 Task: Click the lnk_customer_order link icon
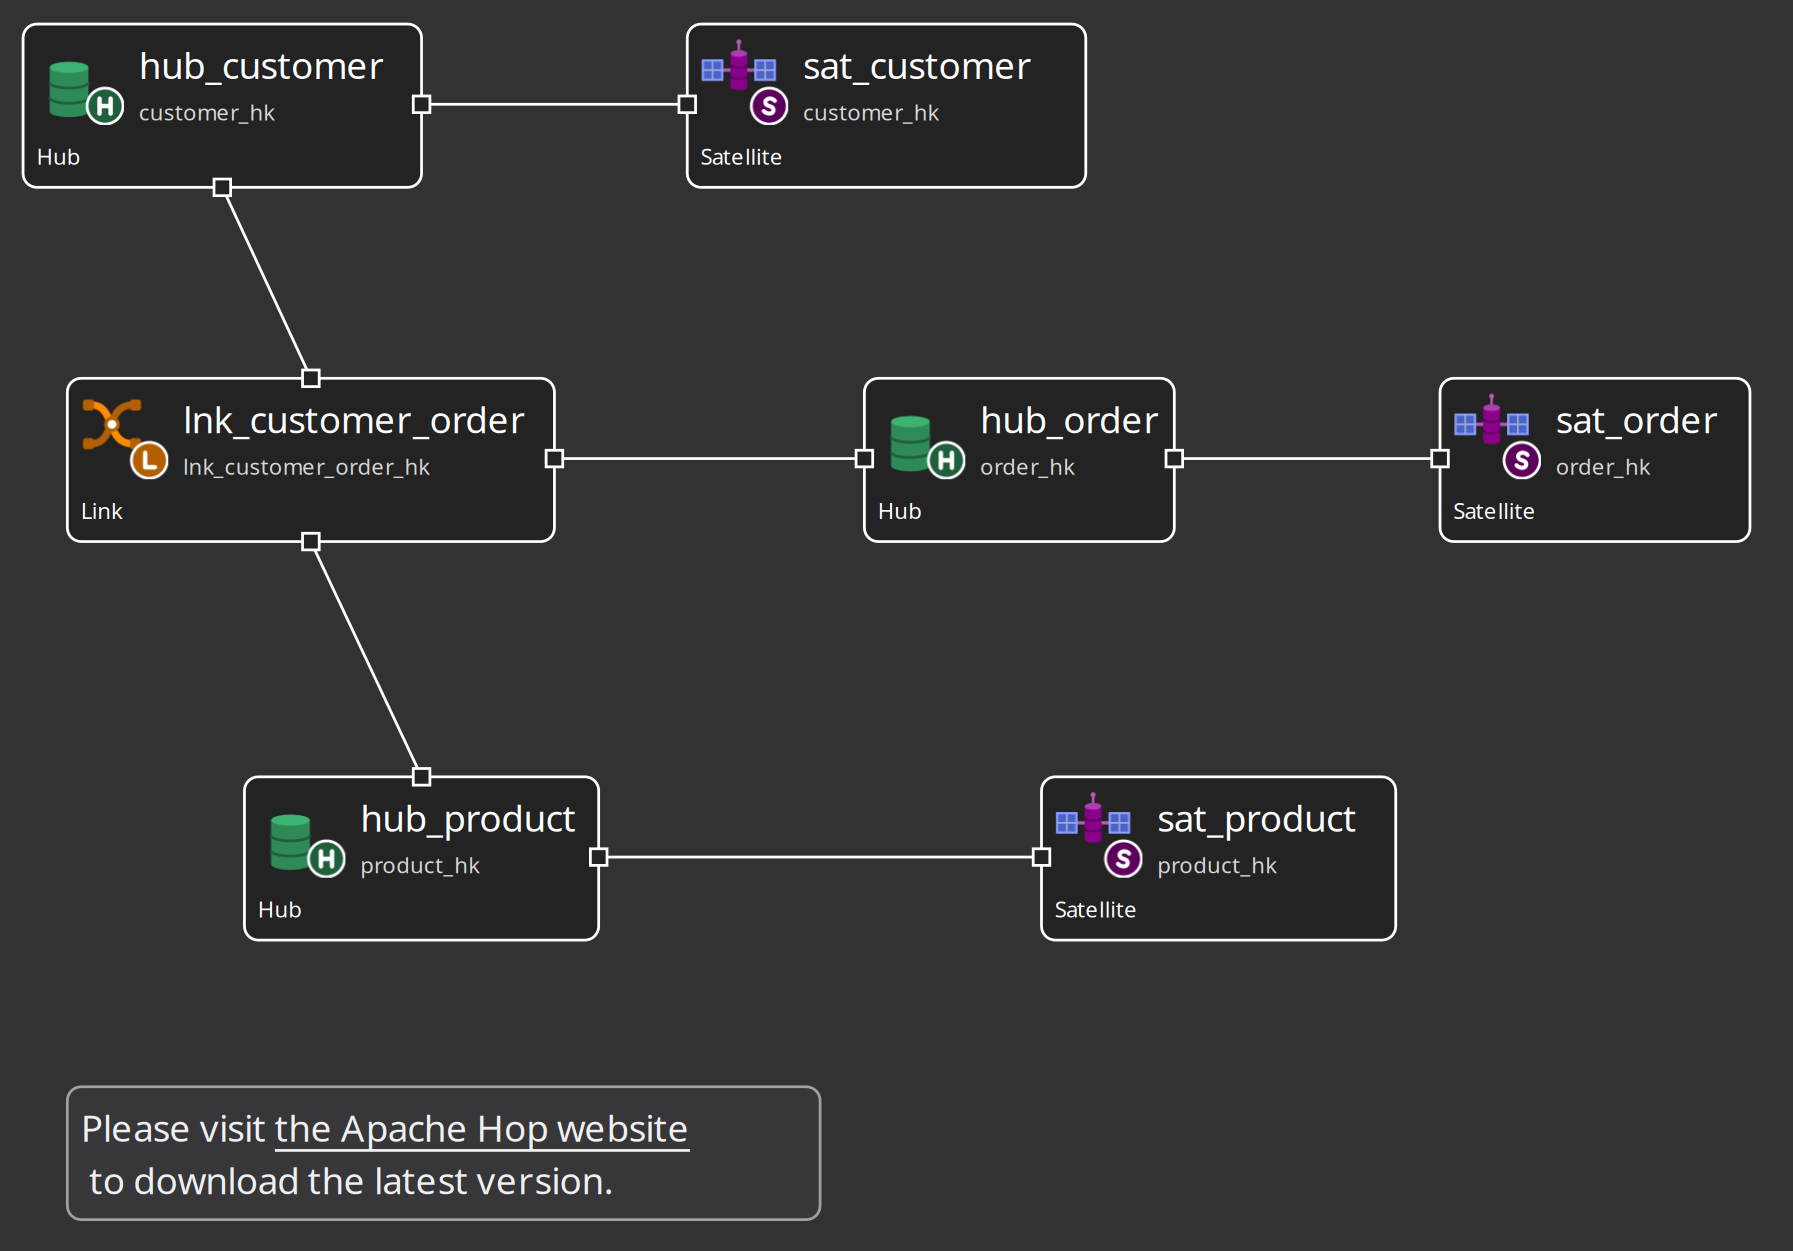coord(124,438)
